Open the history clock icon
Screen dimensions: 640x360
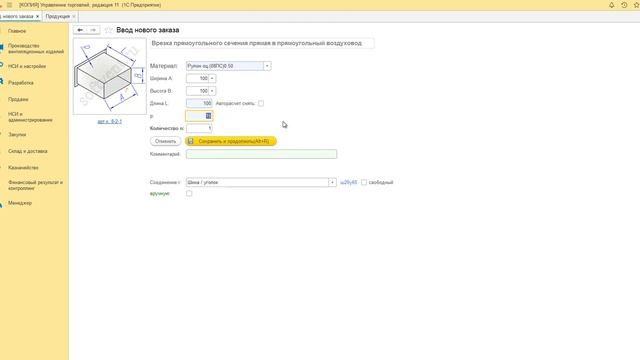624,5
